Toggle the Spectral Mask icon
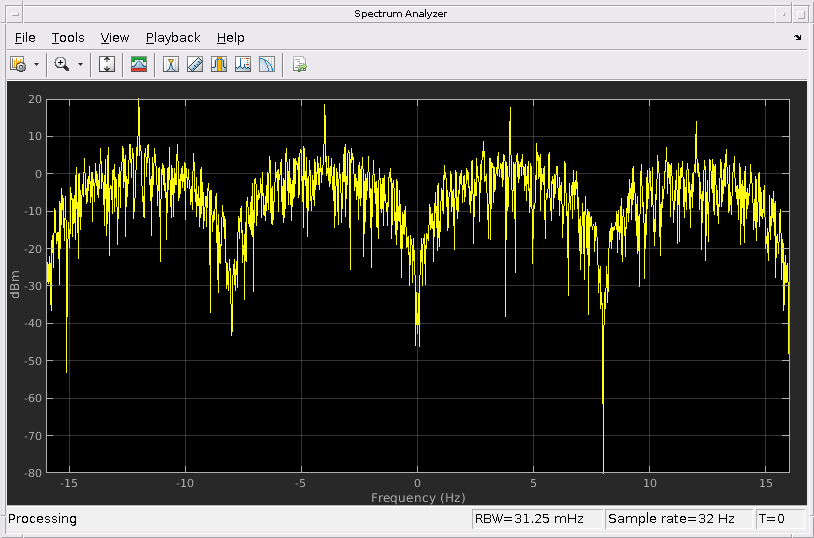Screen dimensions: 814x538 (139, 64)
